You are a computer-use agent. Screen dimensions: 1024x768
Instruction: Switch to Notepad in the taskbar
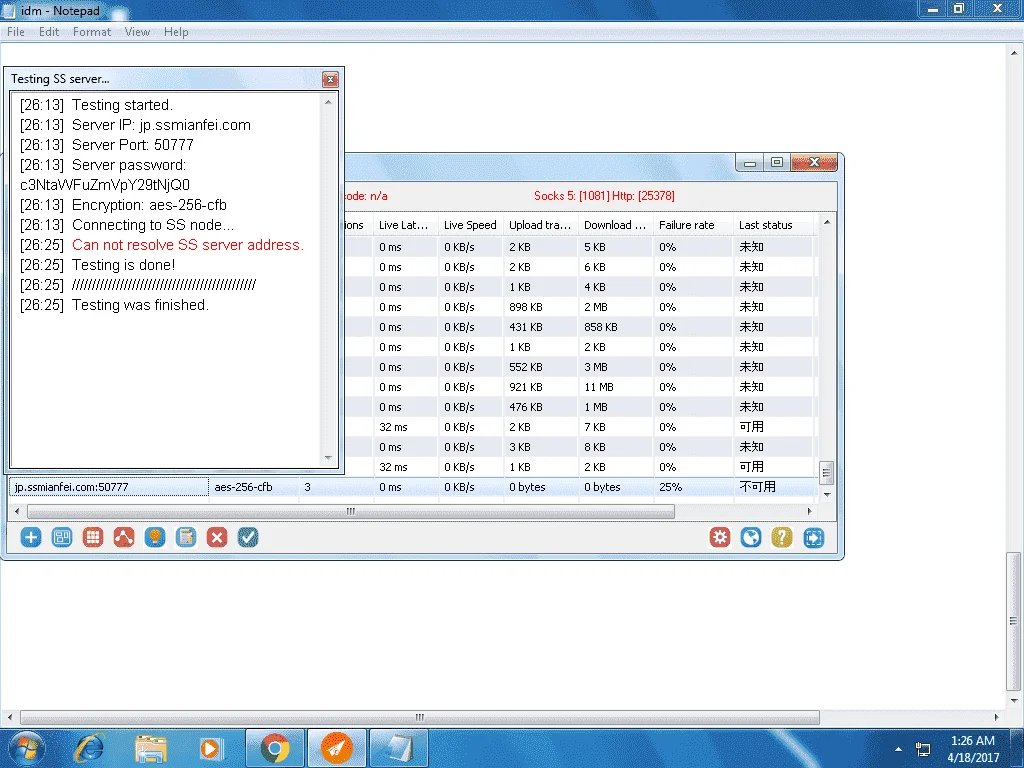[x=398, y=748]
